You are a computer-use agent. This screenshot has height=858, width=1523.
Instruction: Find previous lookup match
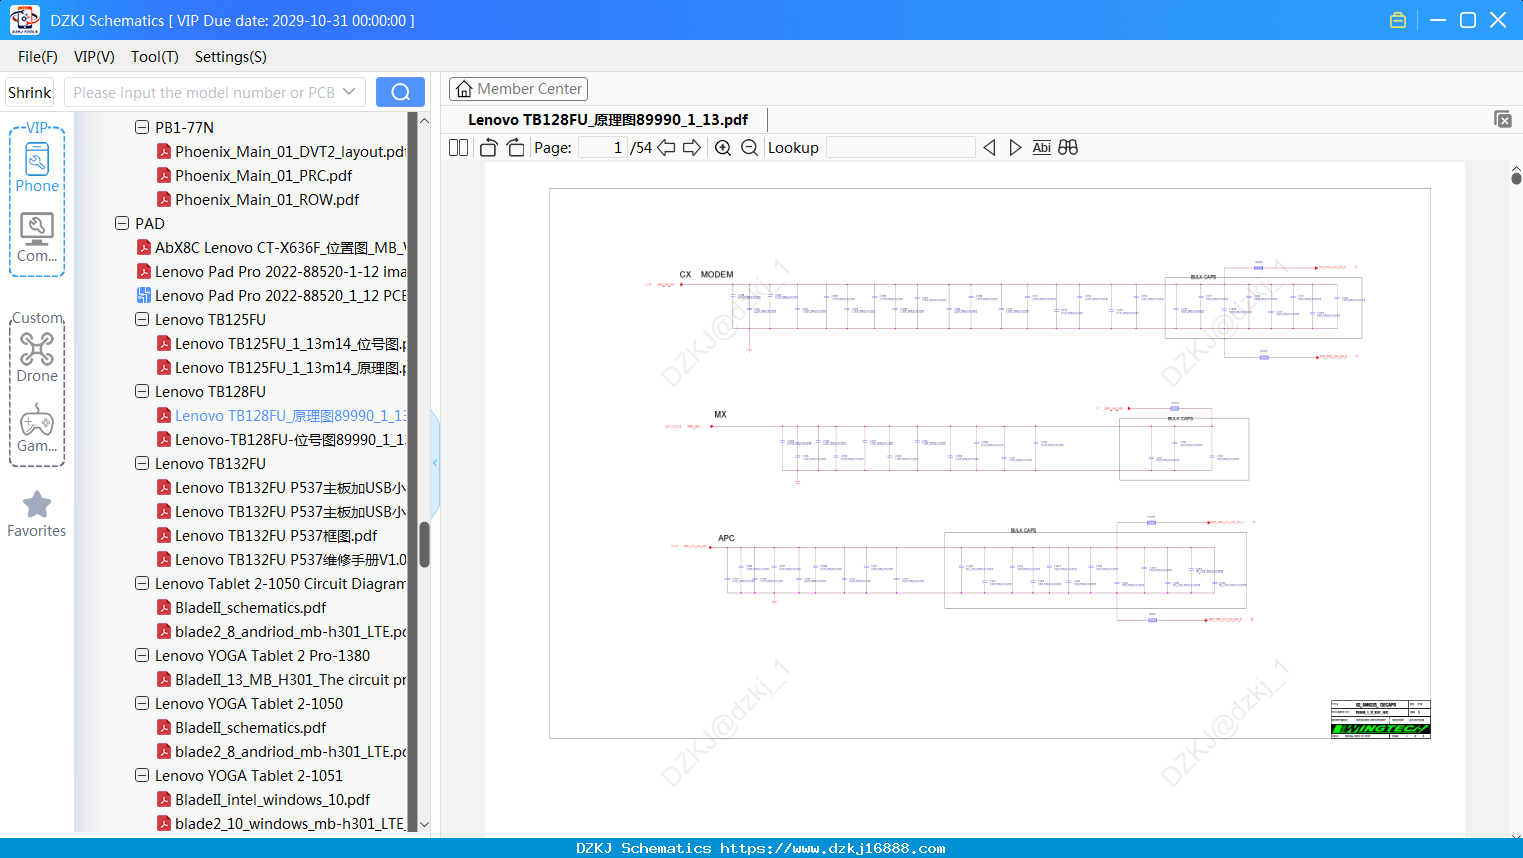(x=989, y=148)
